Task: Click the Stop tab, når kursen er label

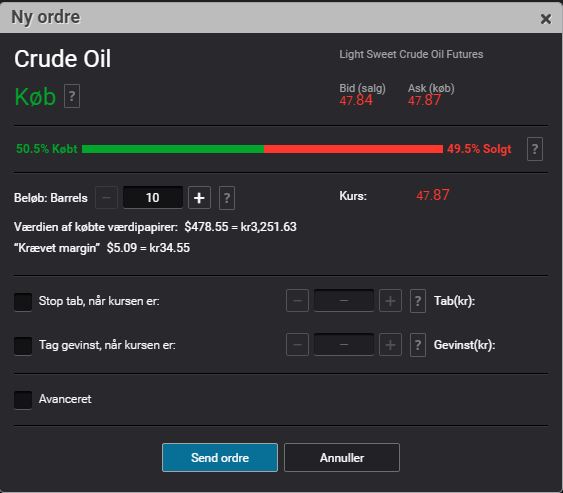Action: [x=99, y=301]
